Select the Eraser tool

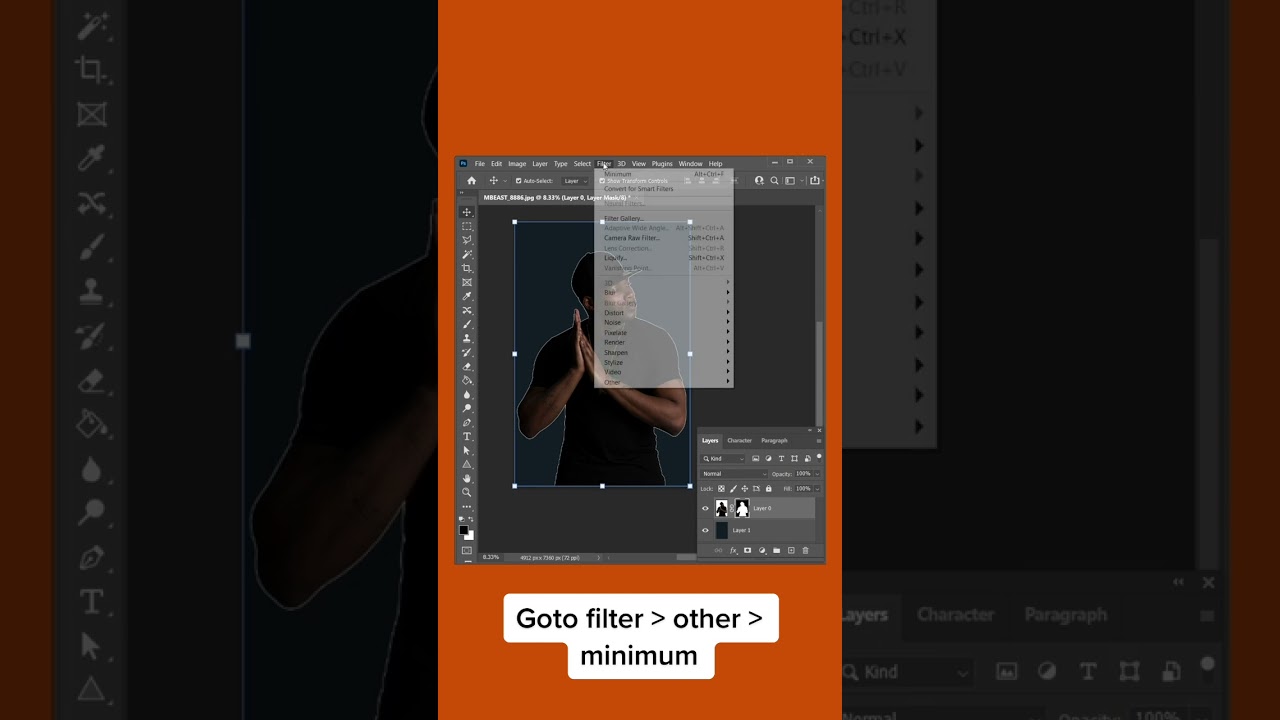pyautogui.click(x=467, y=366)
